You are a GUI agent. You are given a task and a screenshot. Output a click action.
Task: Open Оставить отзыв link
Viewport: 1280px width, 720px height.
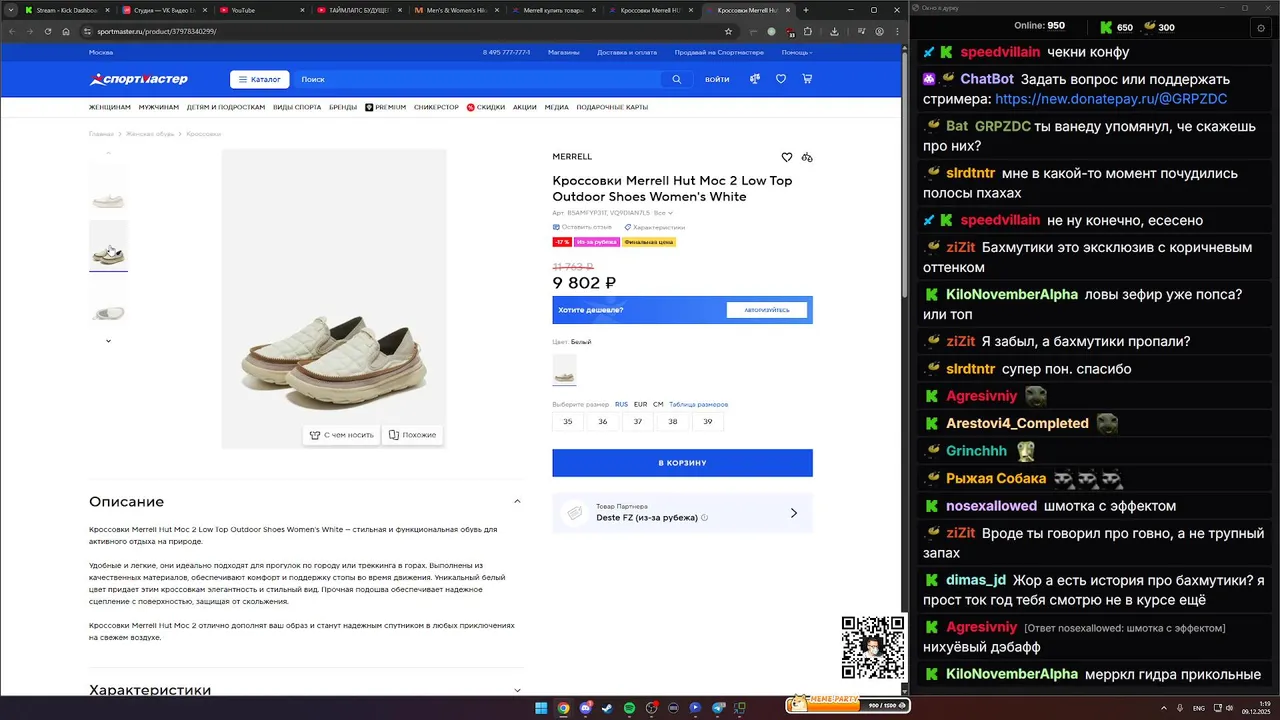(x=582, y=227)
